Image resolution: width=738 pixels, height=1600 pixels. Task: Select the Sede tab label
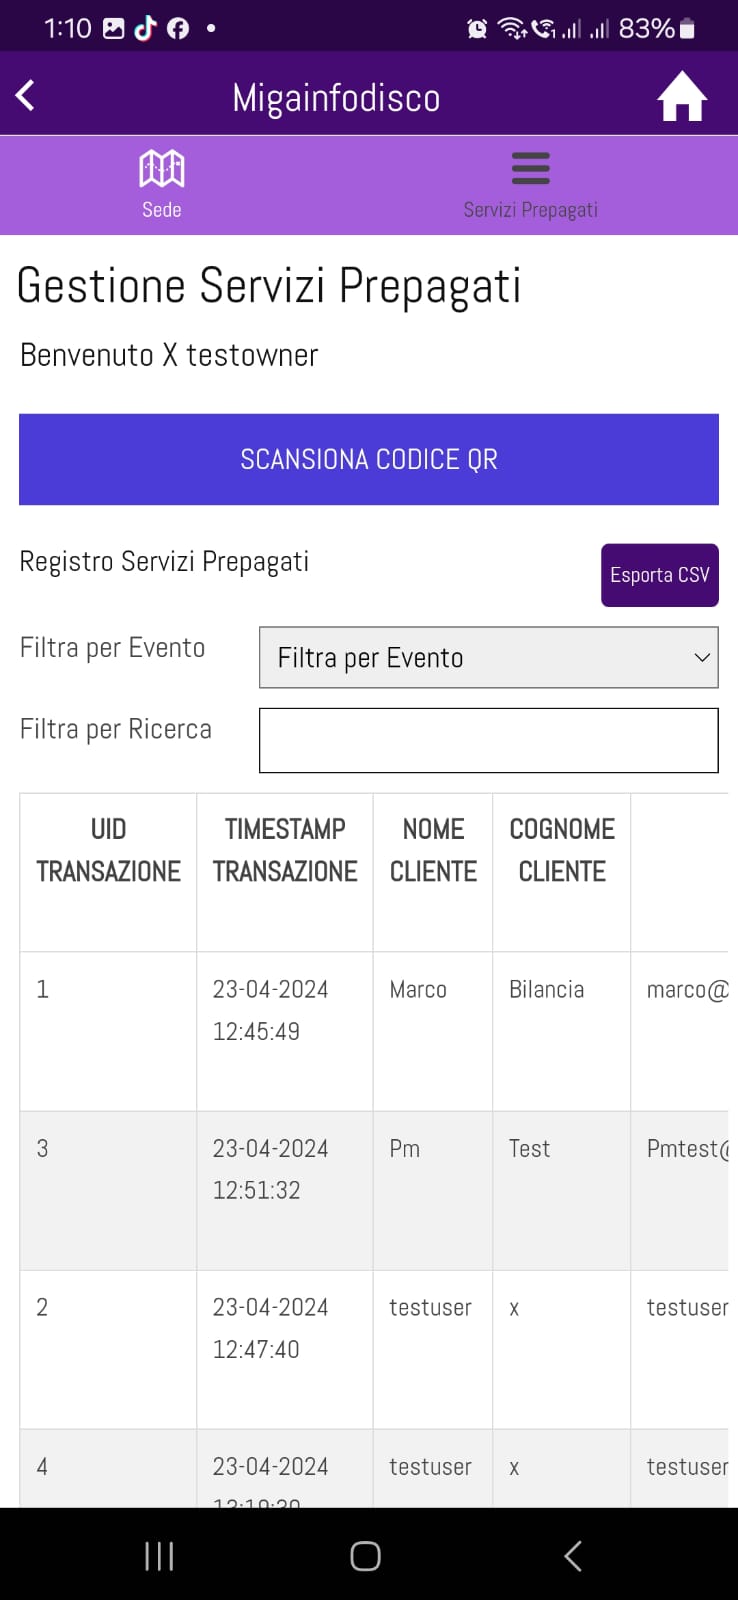162,210
